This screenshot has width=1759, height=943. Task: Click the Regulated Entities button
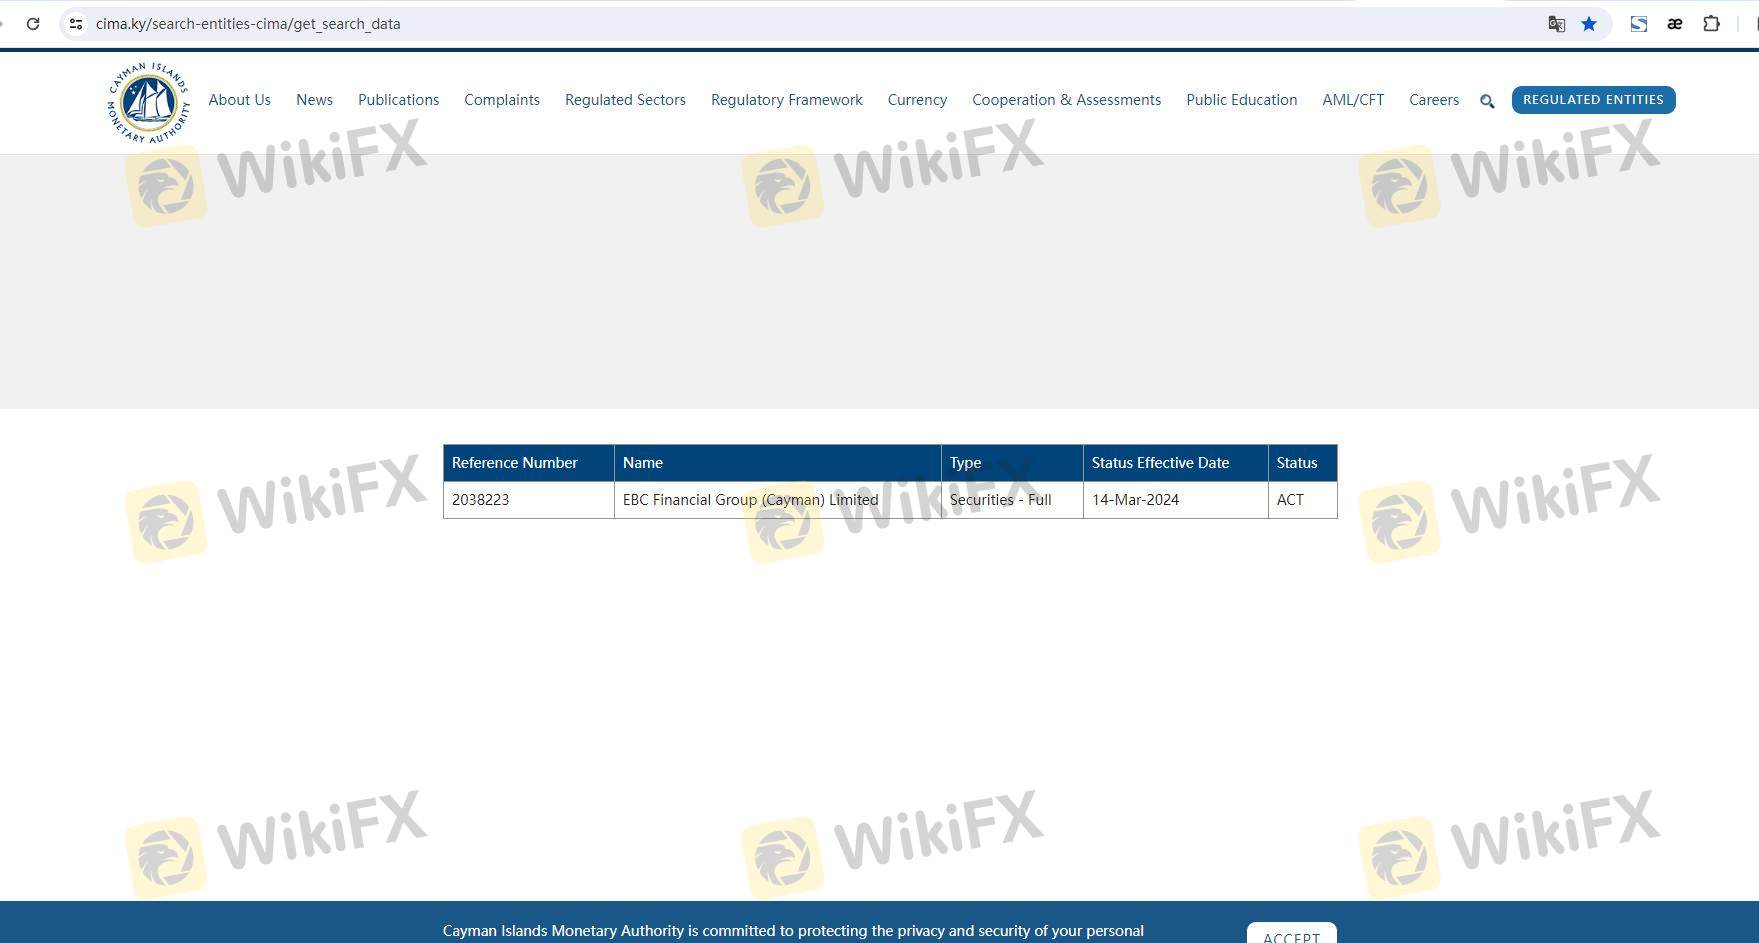[1593, 100]
